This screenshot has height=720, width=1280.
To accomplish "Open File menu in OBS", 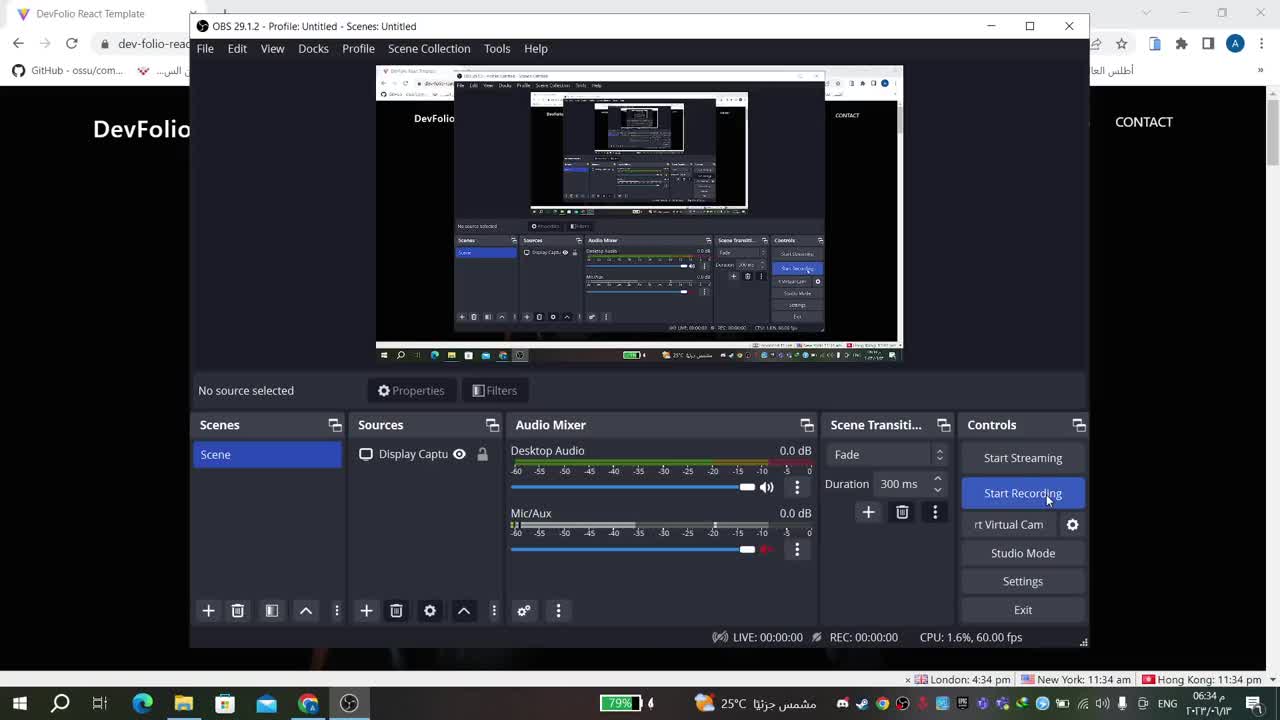I will point(205,49).
